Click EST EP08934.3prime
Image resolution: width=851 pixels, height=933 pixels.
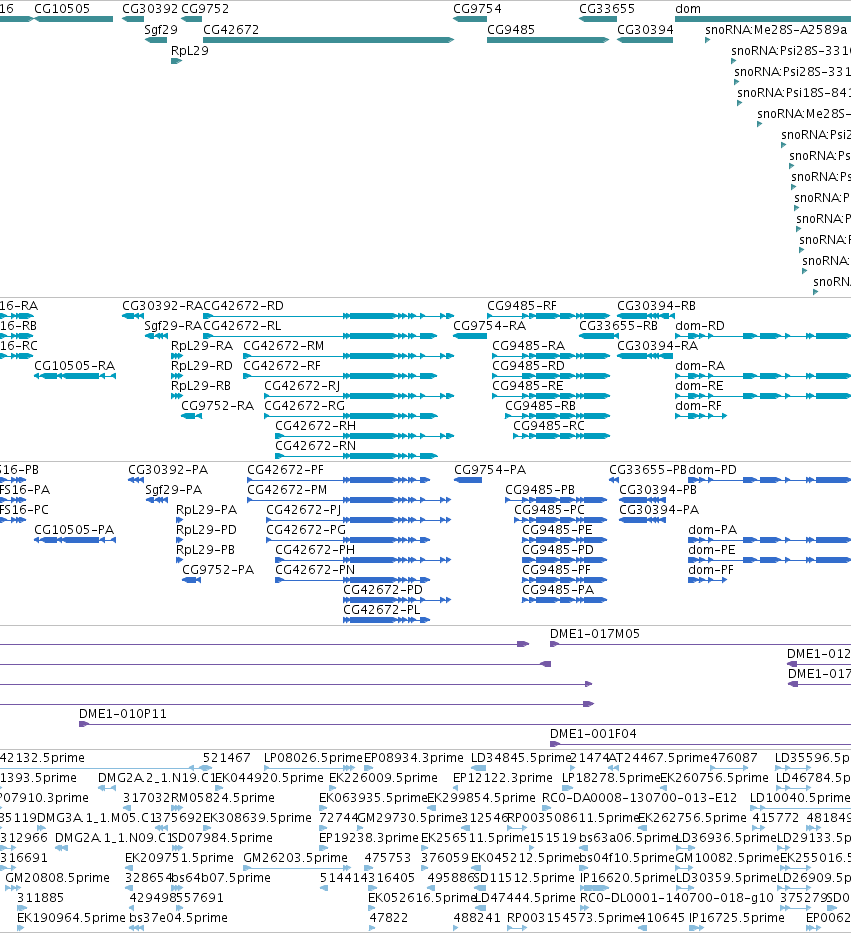368,768
